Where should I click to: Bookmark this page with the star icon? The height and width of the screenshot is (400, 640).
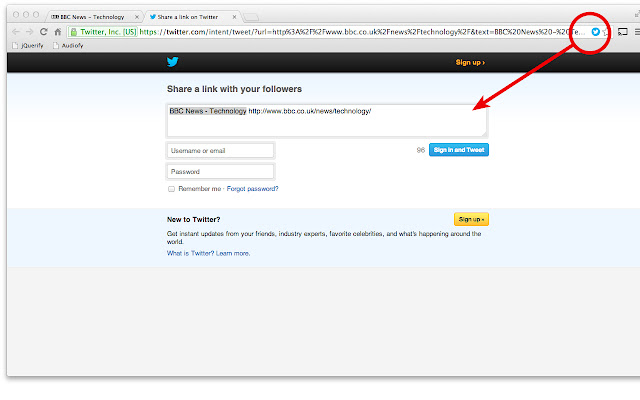605,32
